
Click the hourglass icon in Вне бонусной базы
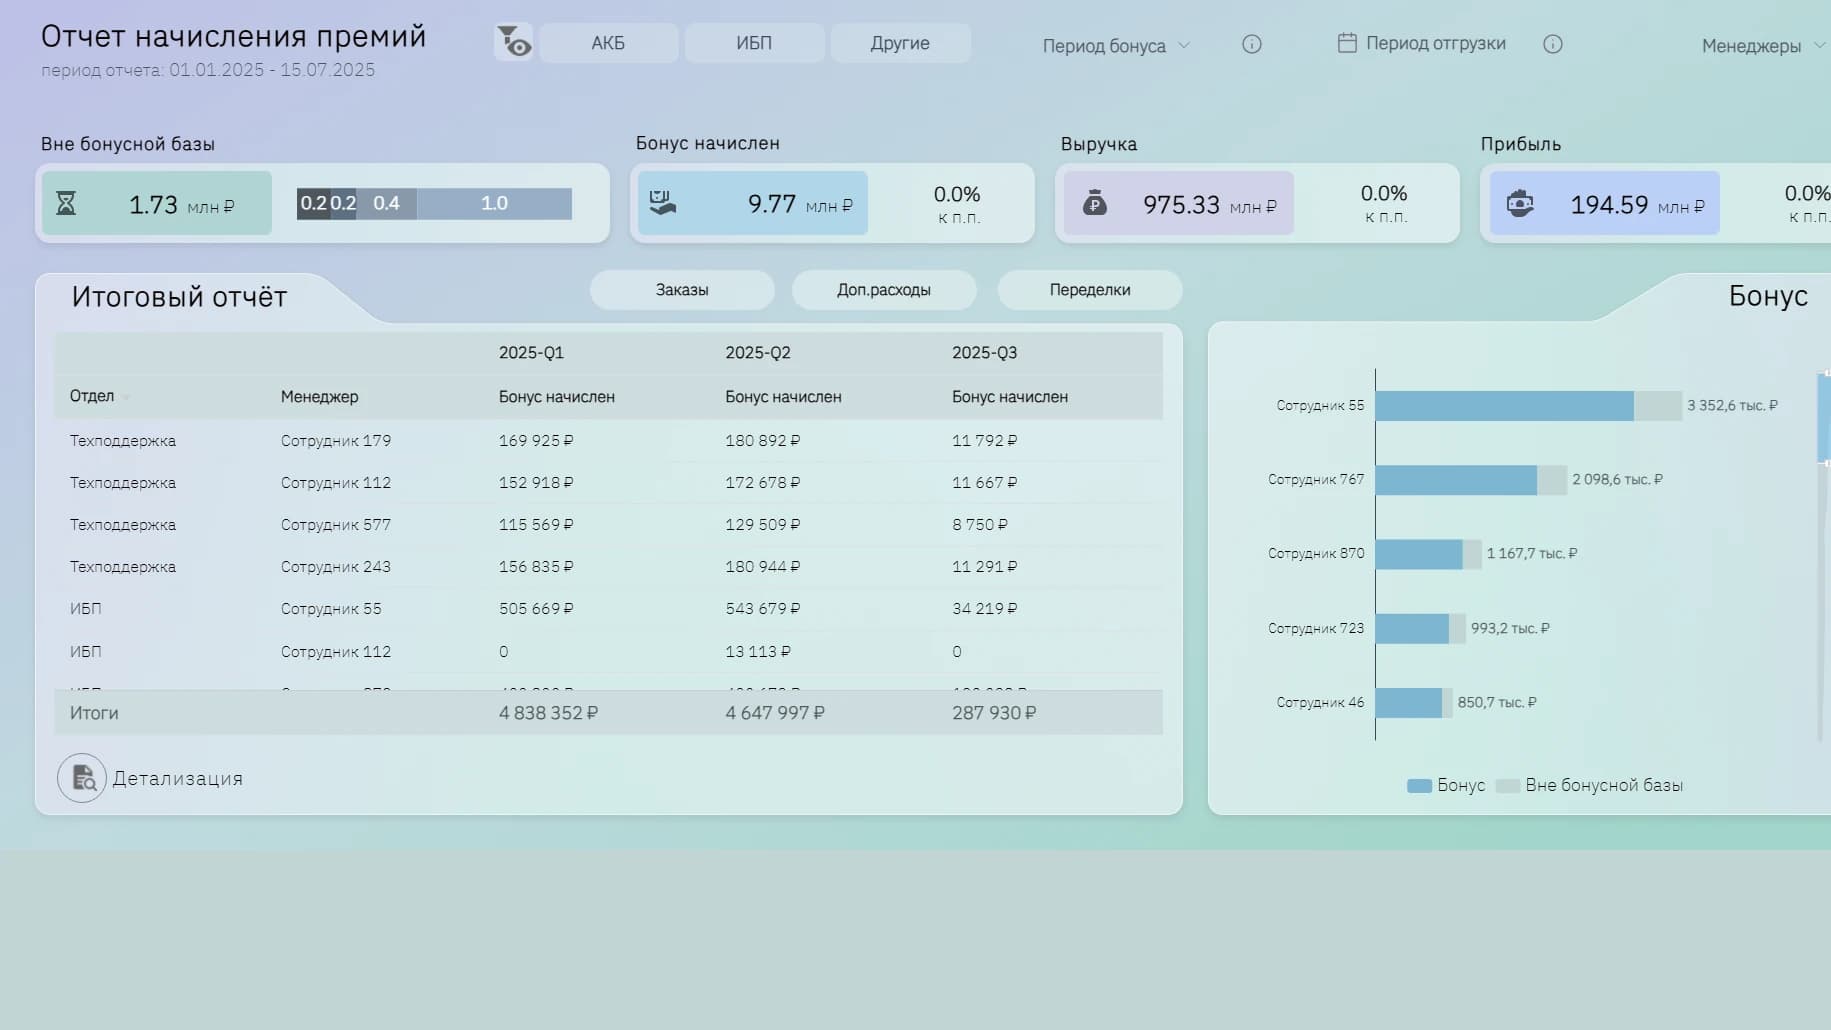(66, 204)
